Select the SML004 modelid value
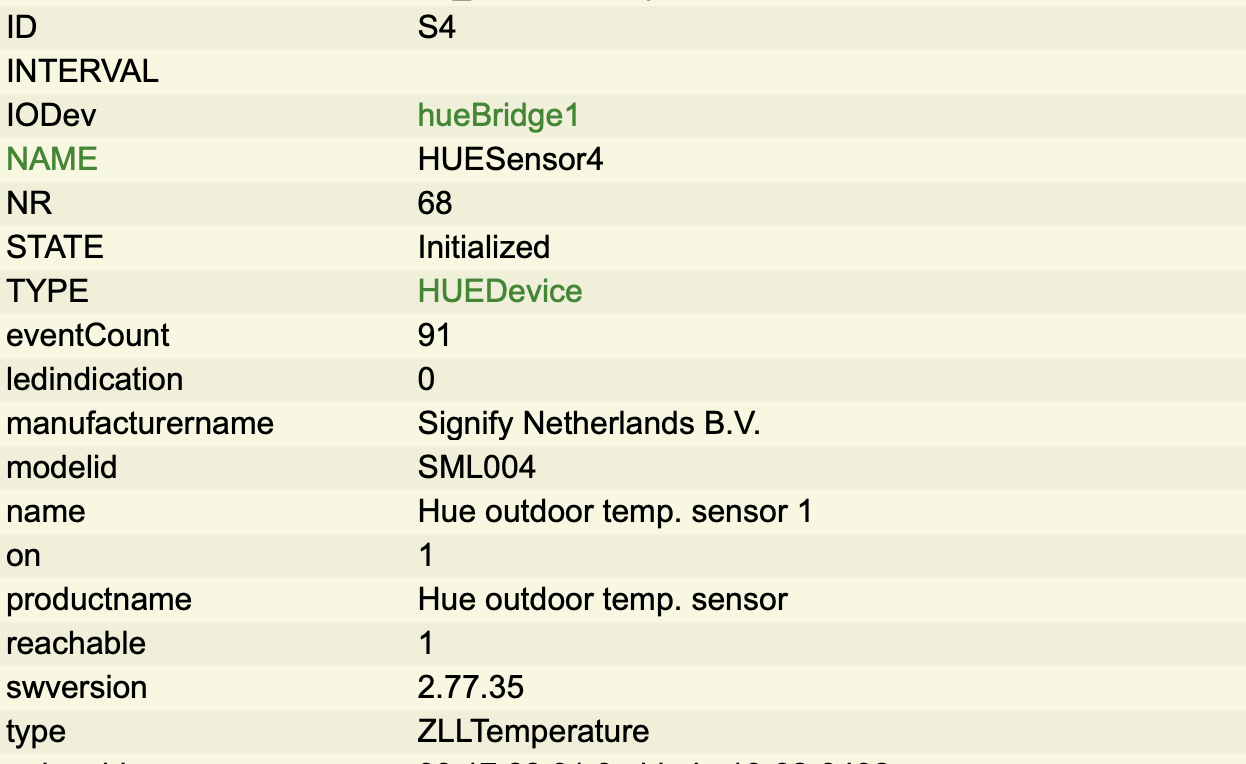The height and width of the screenshot is (764, 1246). coord(476,468)
